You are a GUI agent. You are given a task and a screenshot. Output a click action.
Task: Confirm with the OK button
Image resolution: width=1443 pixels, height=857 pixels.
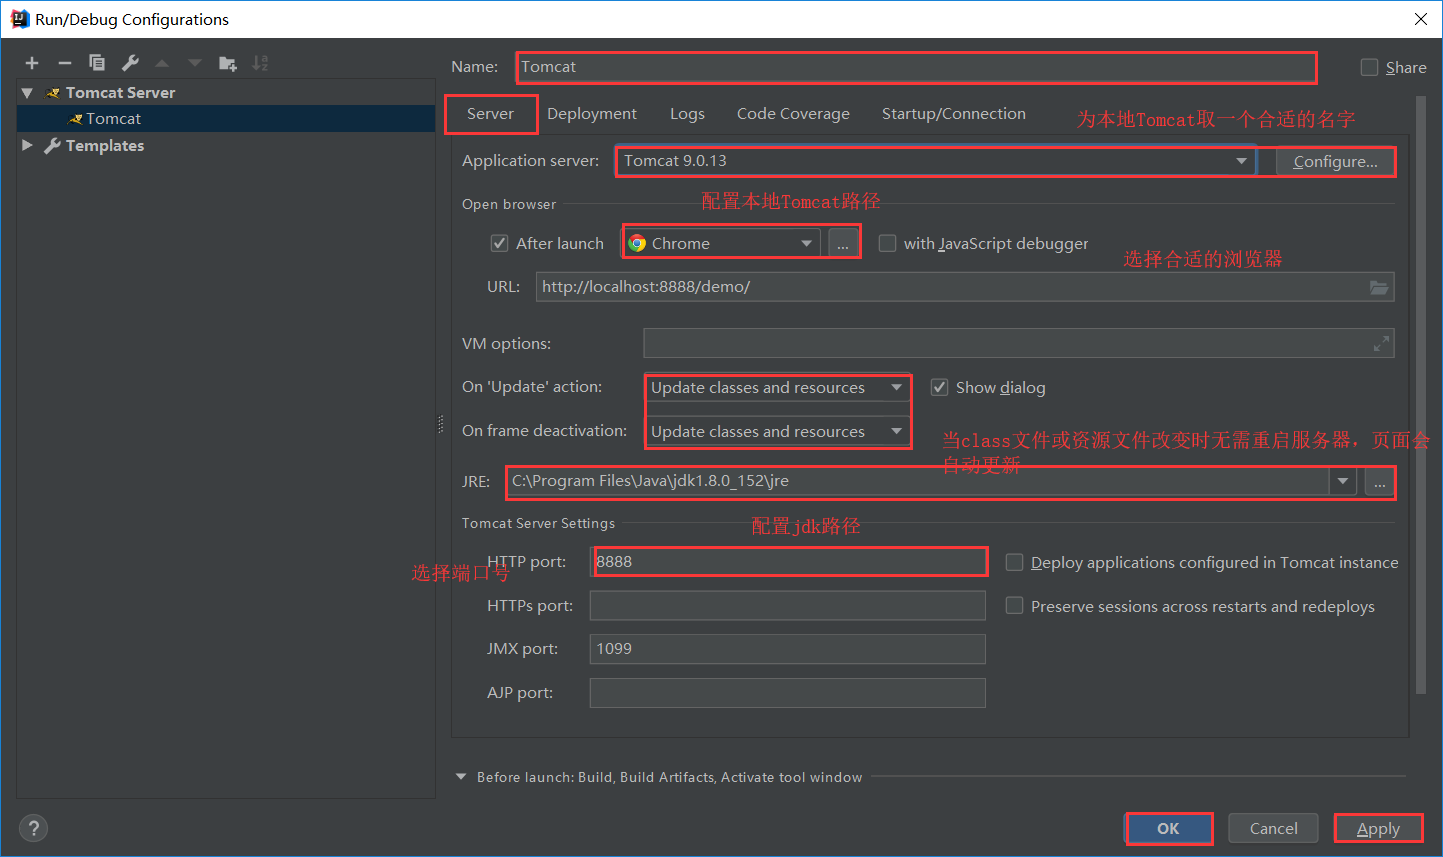(x=1168, y=828)
